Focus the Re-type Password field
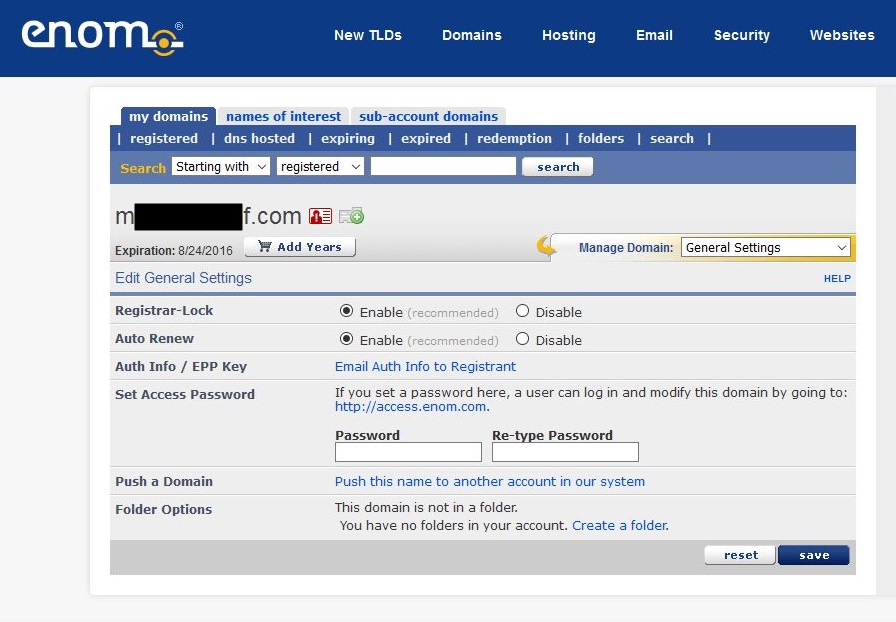The image size is (896, 622). [x=565, y=452]
